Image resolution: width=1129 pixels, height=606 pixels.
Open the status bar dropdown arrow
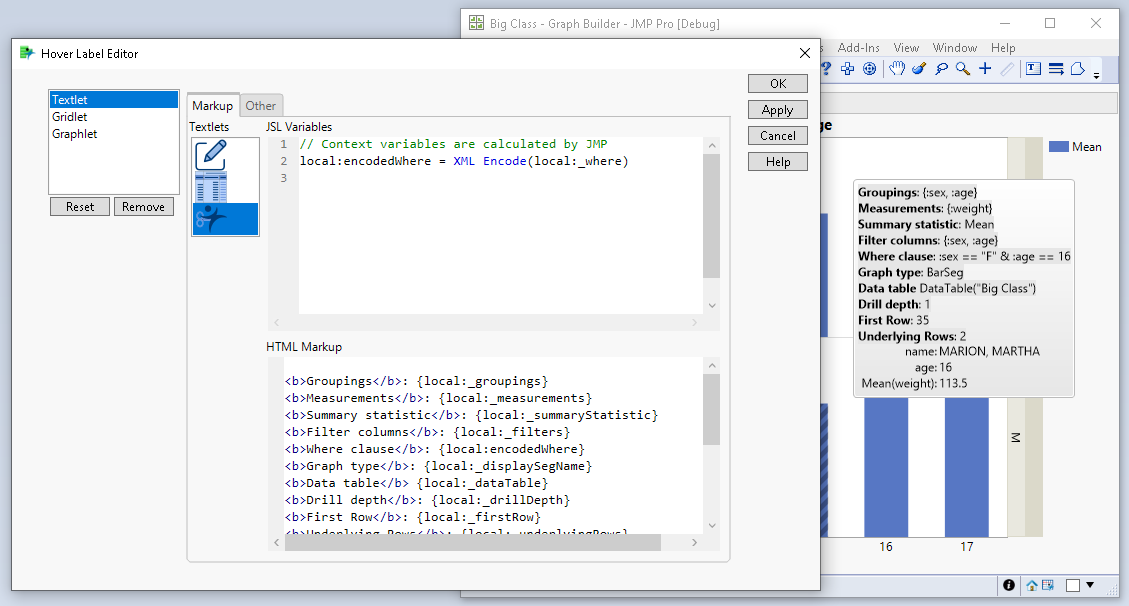(x=1091, y=585)
